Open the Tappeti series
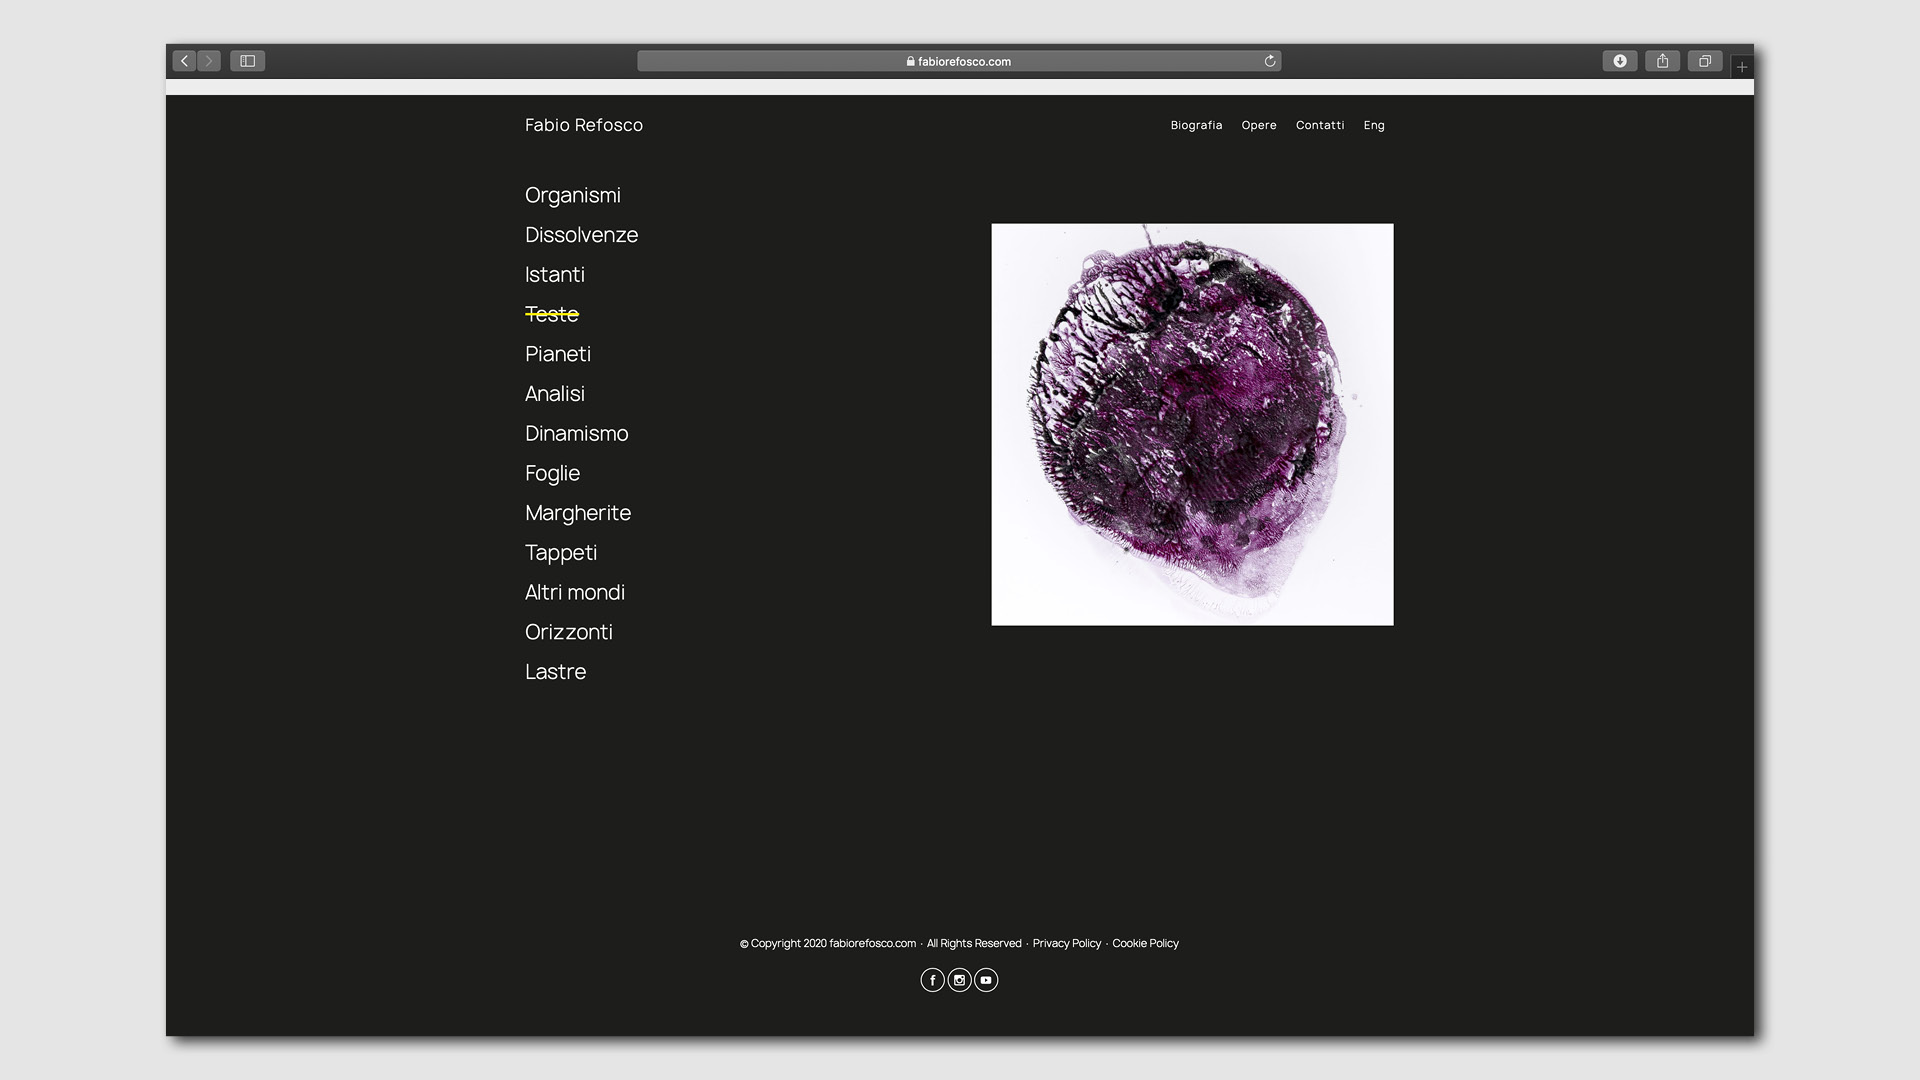This screenshot has width=1920, height=1080. pyautogui.click(x=561, y=553)
